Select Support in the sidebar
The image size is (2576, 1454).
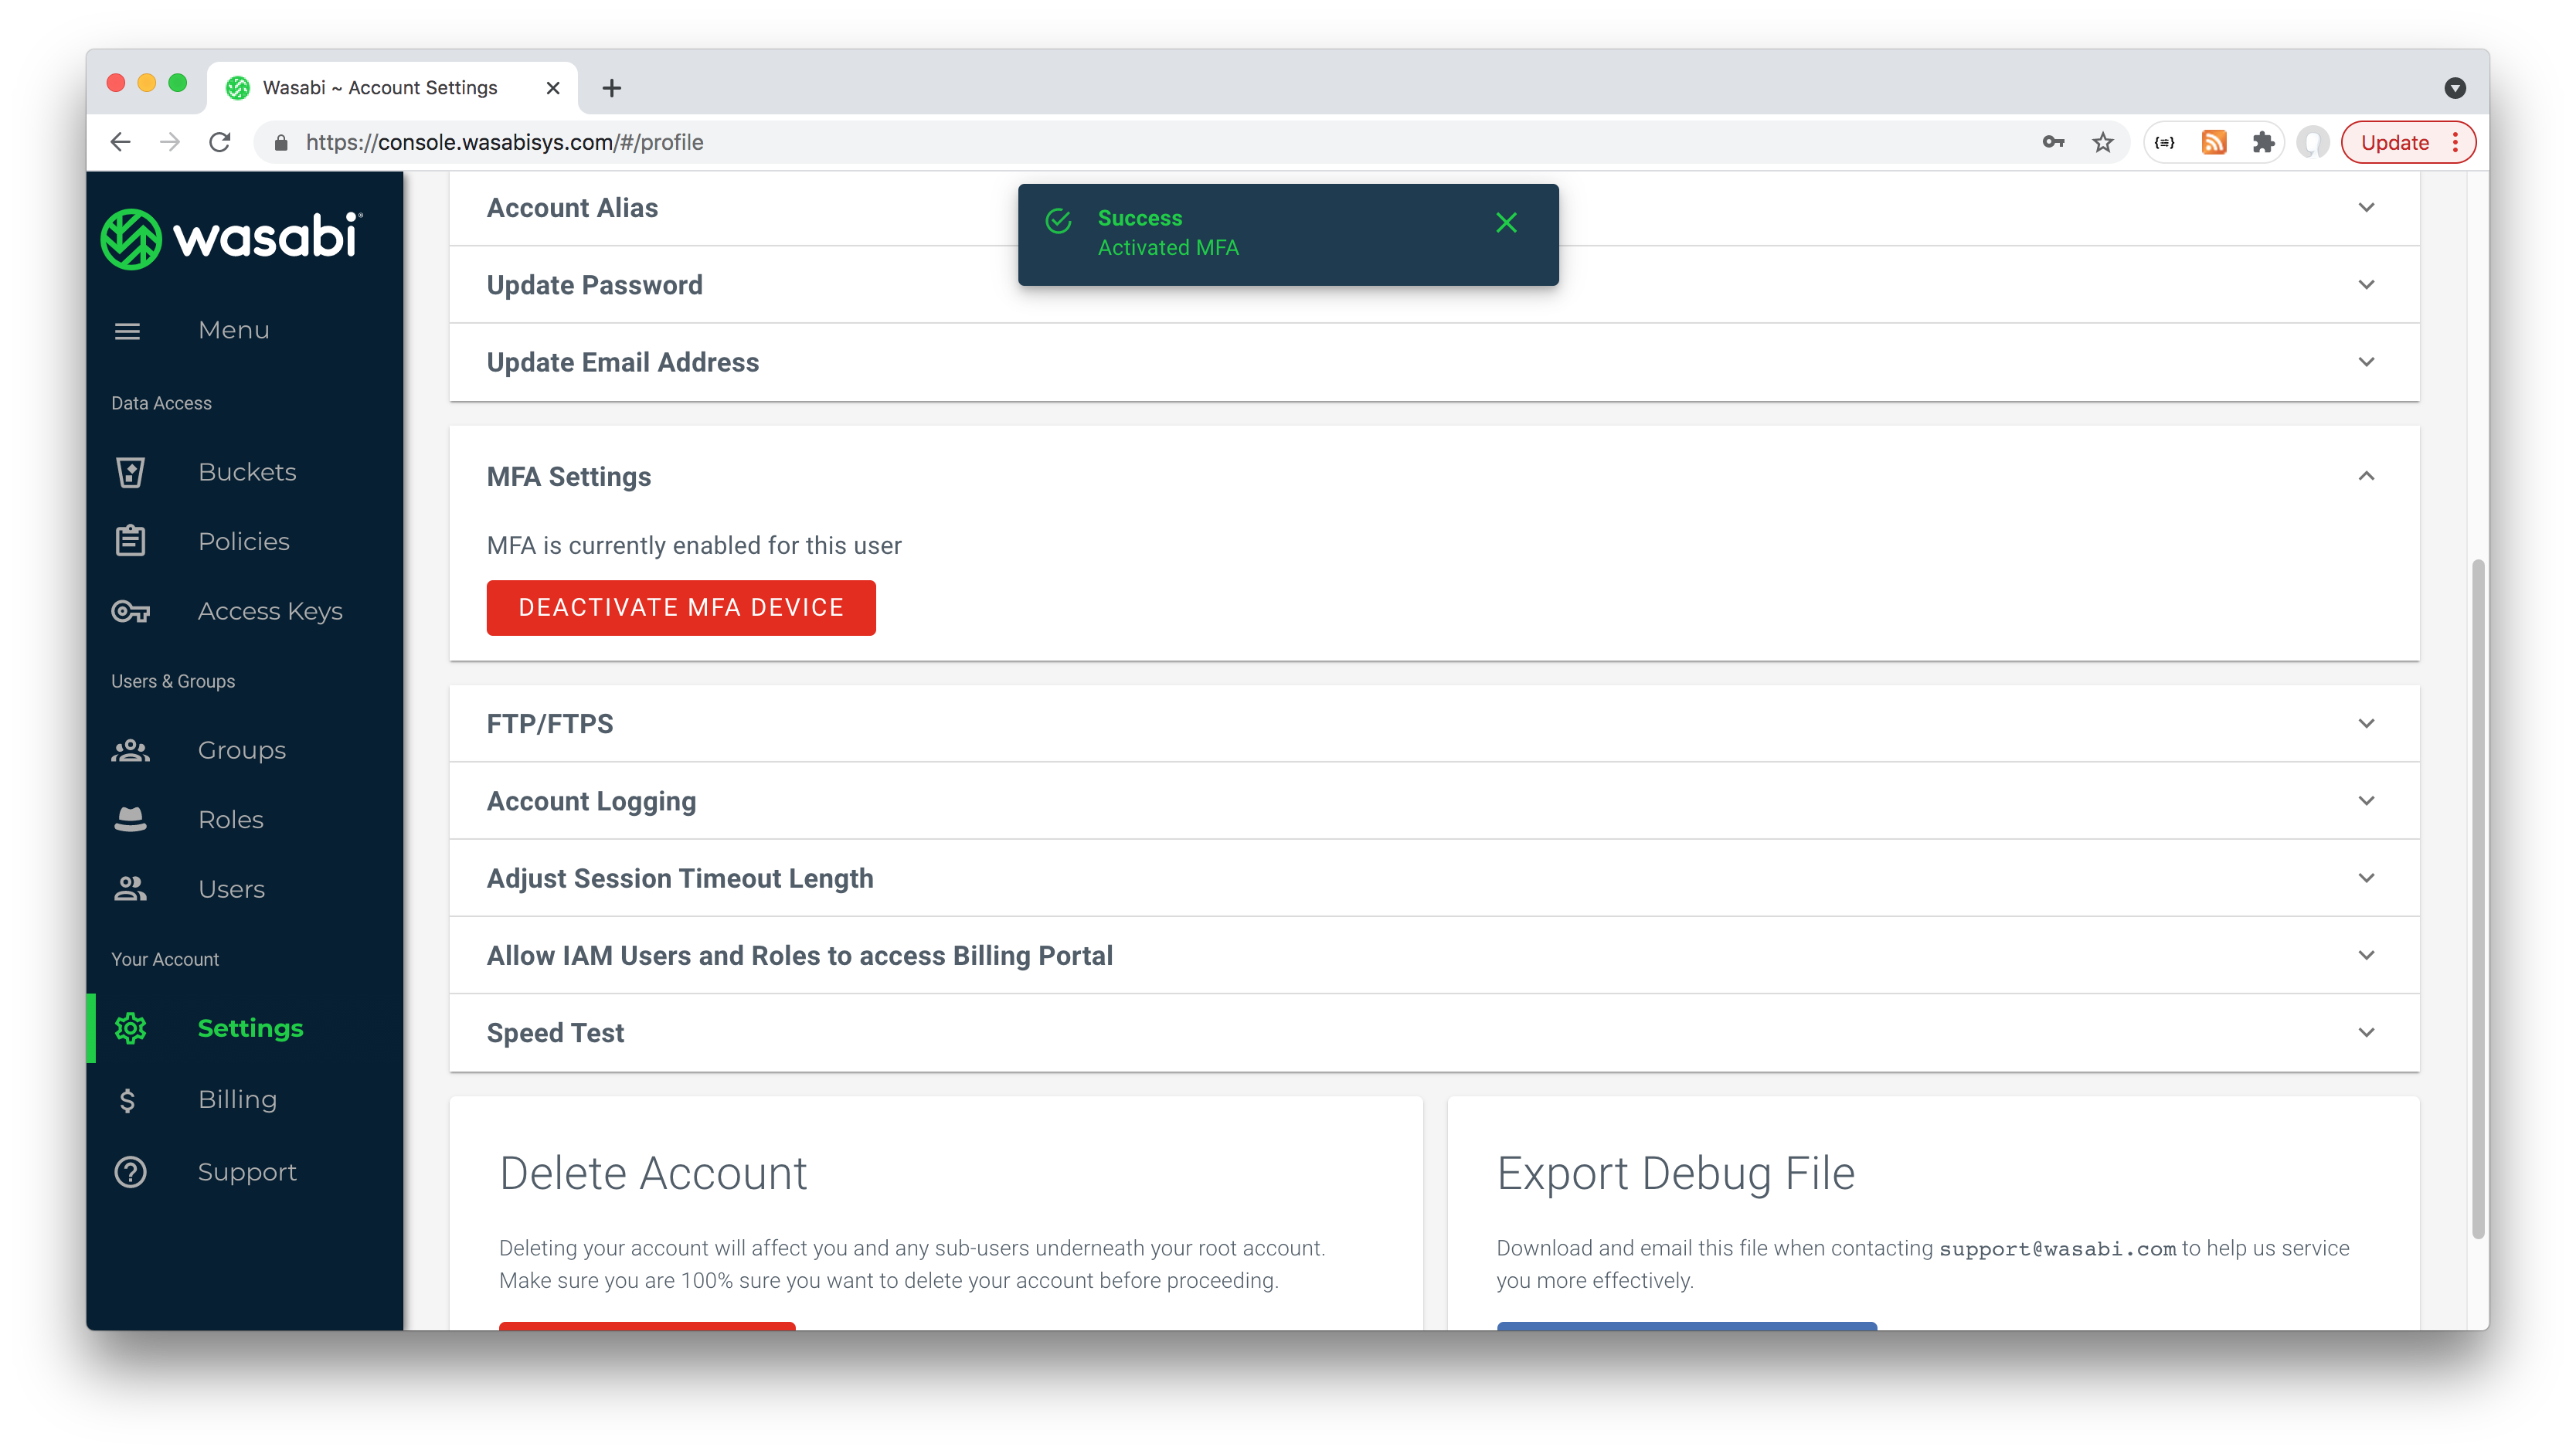[247, 1172]
